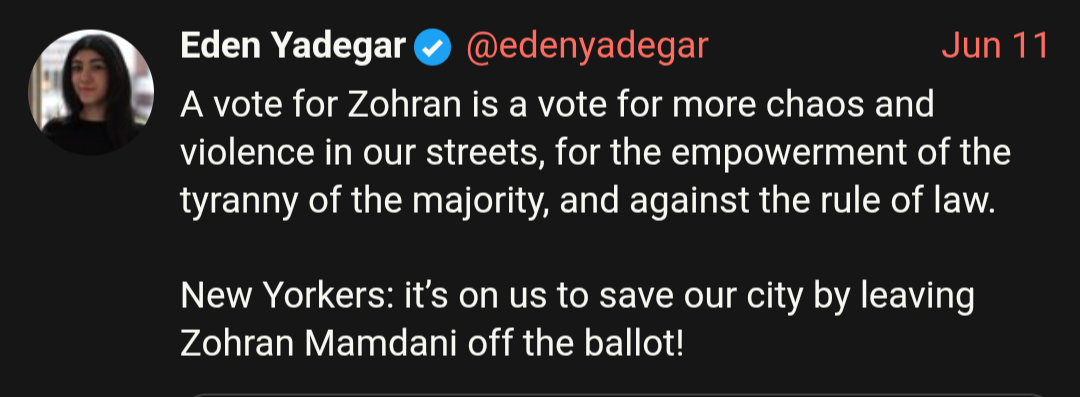This screenshot has width=1080, height=397.
Task: Select the line starting "A vote for Zohran"
Action: tap(557, 105)
